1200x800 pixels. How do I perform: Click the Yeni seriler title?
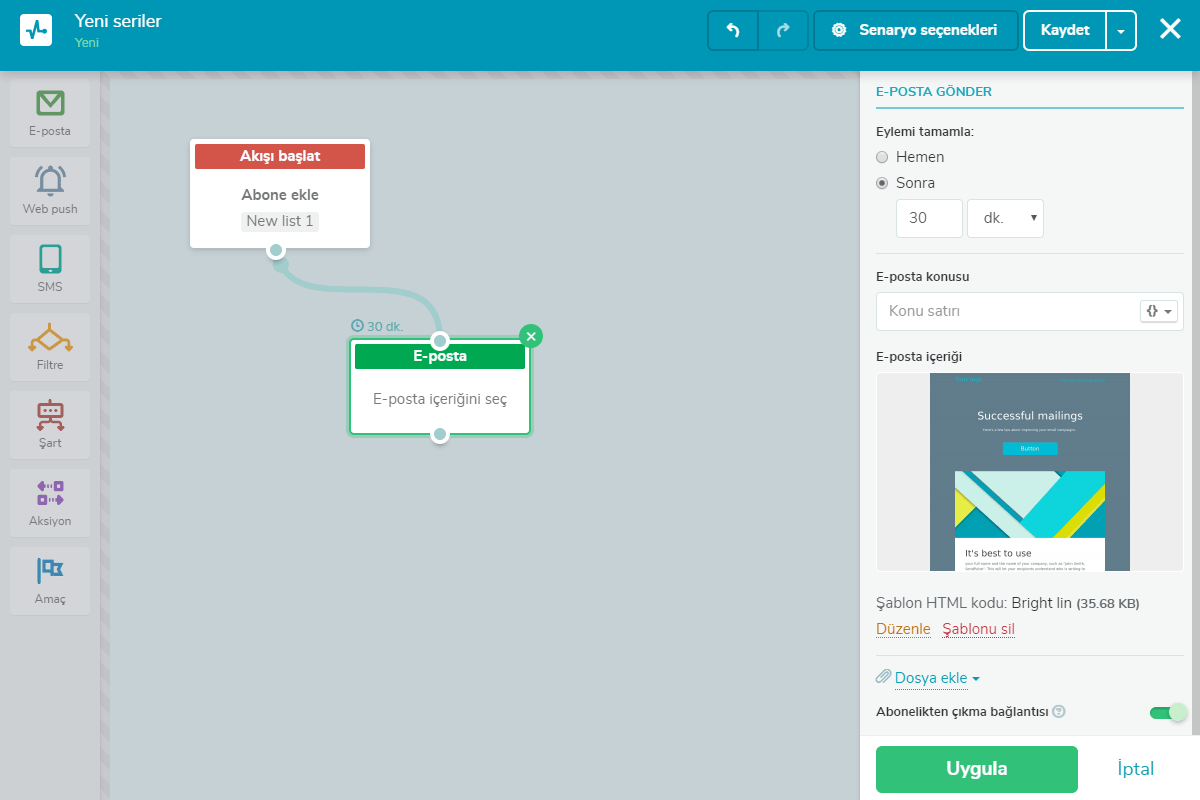click(x=118, y=21)
